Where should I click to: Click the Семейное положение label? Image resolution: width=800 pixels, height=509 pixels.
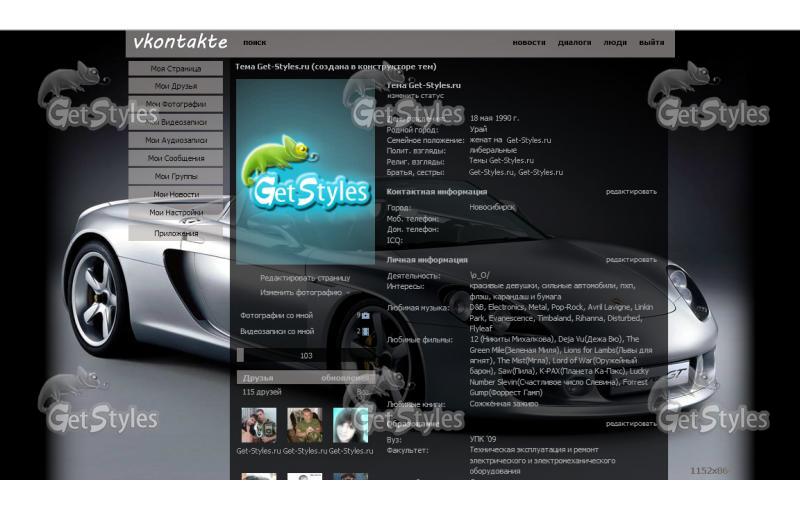[425, 140]
